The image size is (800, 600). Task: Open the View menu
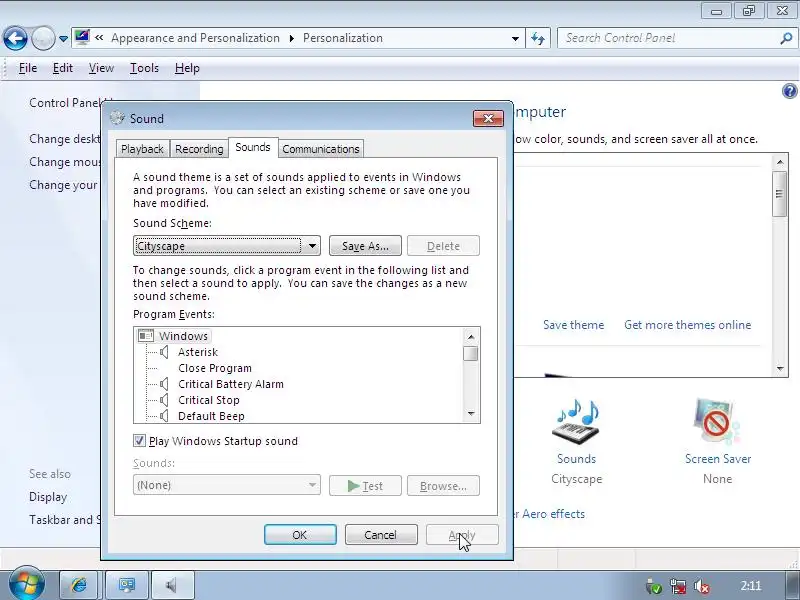click(x=101, y=68)
